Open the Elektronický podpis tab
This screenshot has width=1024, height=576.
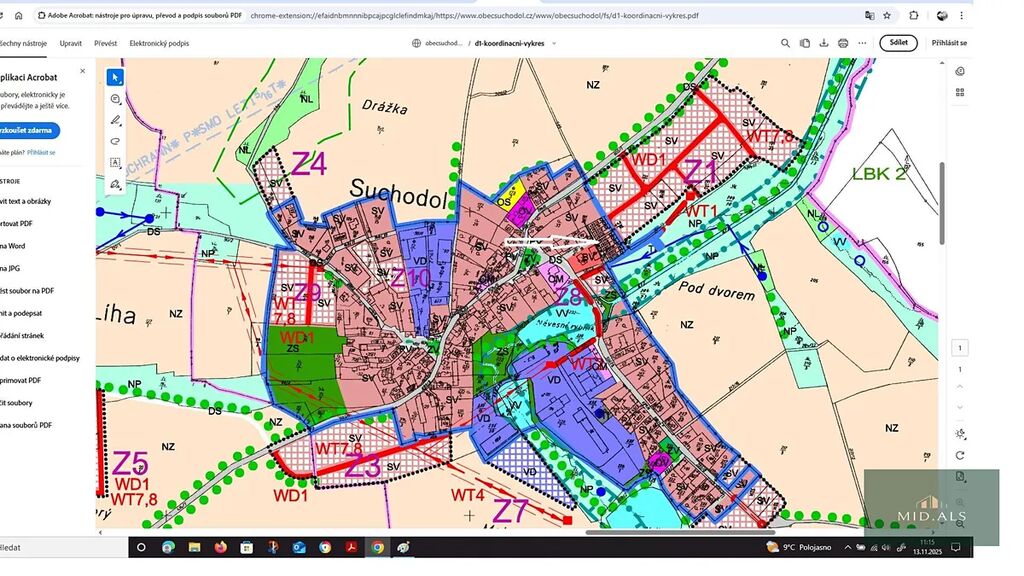point(159,43)
